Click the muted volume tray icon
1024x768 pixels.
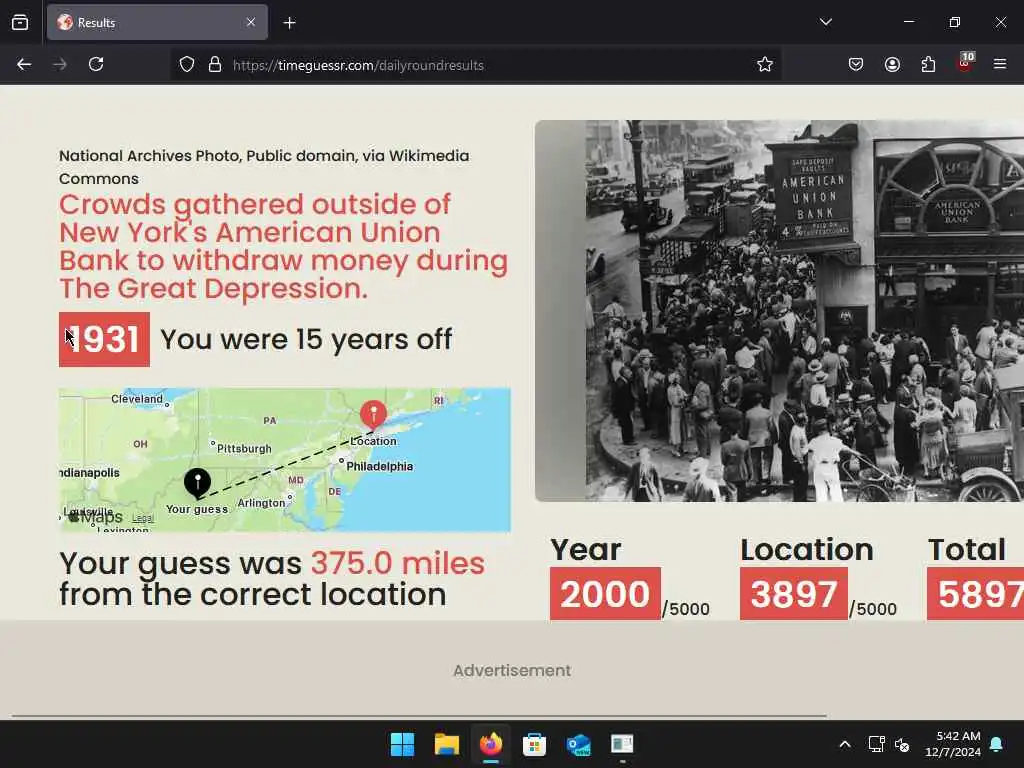902,744
